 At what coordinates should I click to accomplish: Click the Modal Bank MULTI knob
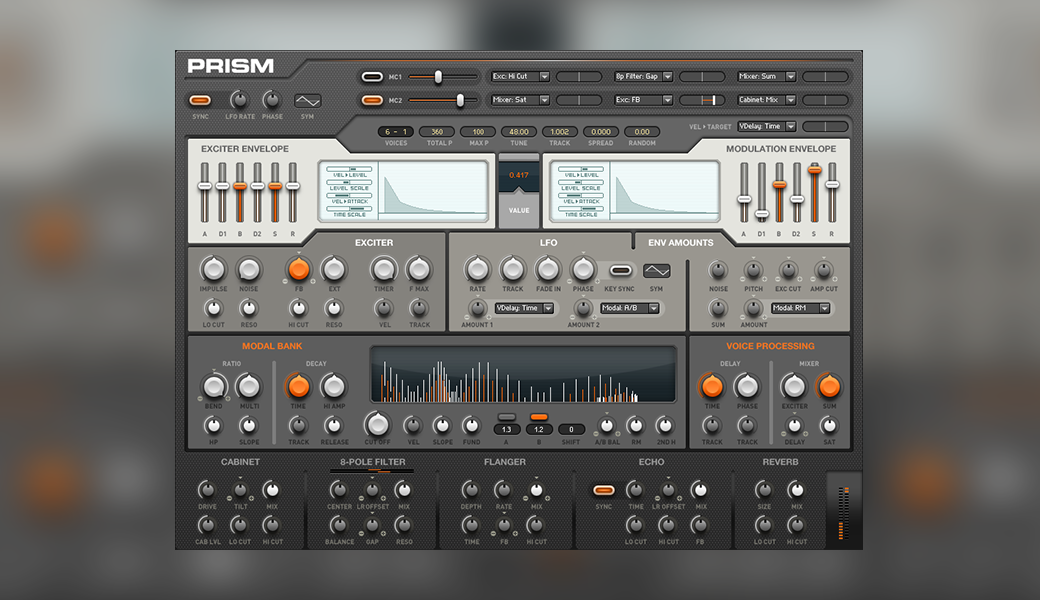point(249,386)
